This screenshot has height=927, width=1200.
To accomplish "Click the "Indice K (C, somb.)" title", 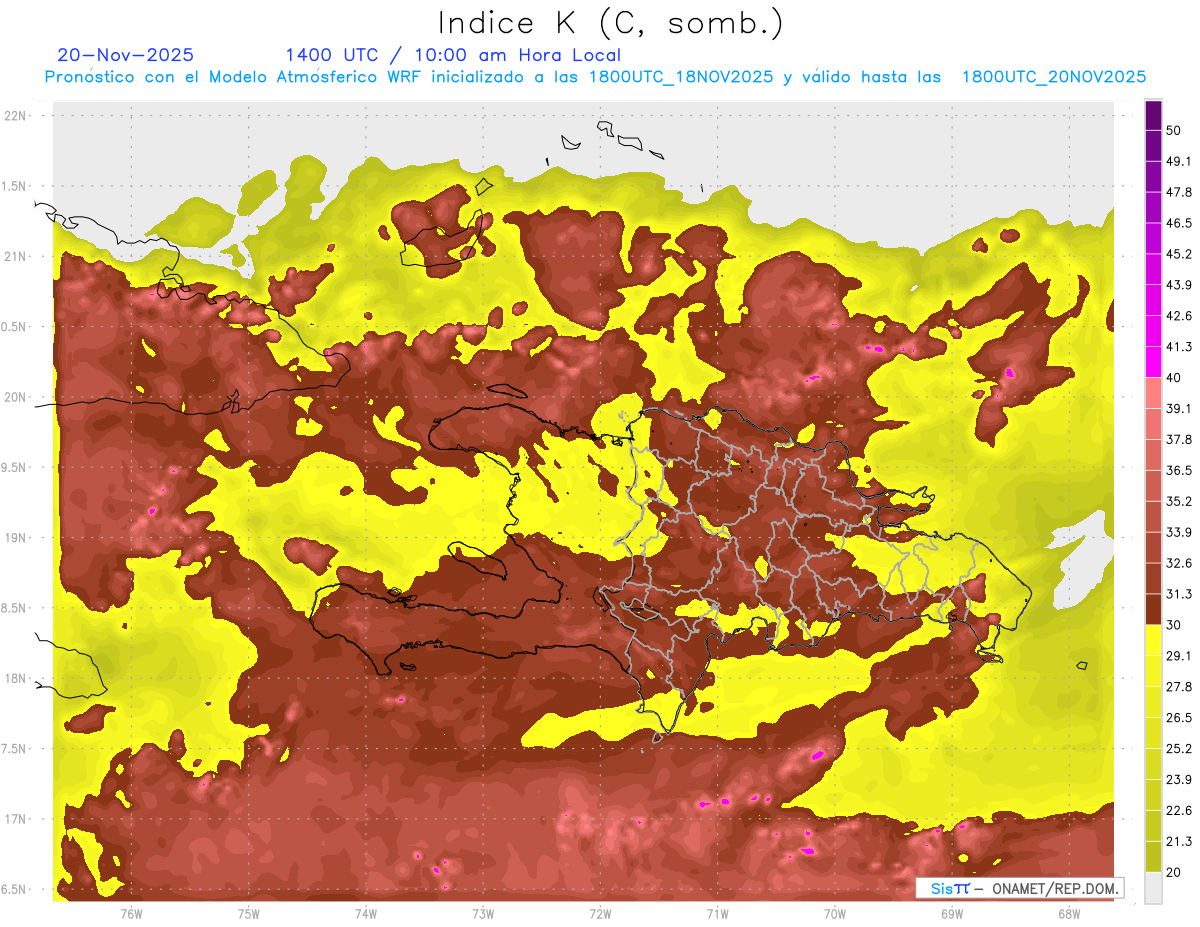I will pyautogui.click(x=611, y=24).
